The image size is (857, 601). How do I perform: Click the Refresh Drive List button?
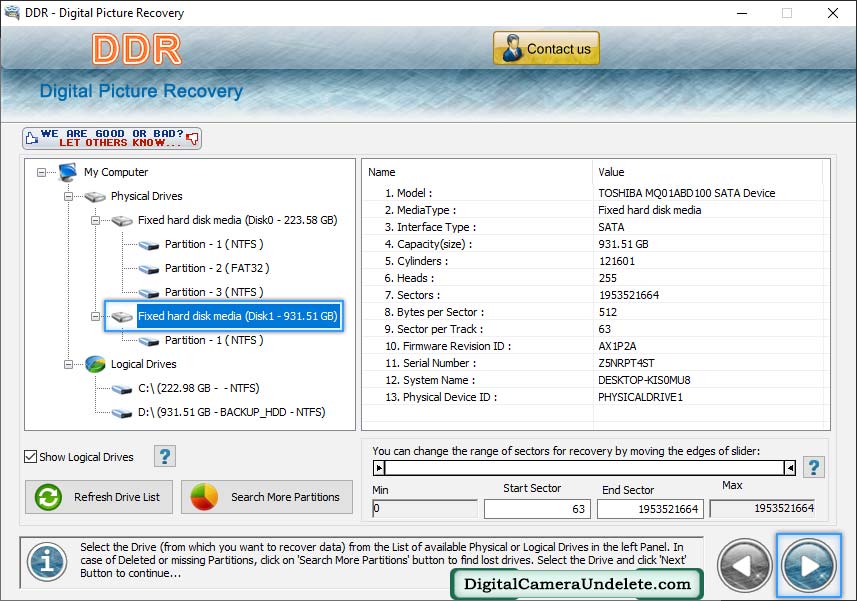(x=99, y=497)
